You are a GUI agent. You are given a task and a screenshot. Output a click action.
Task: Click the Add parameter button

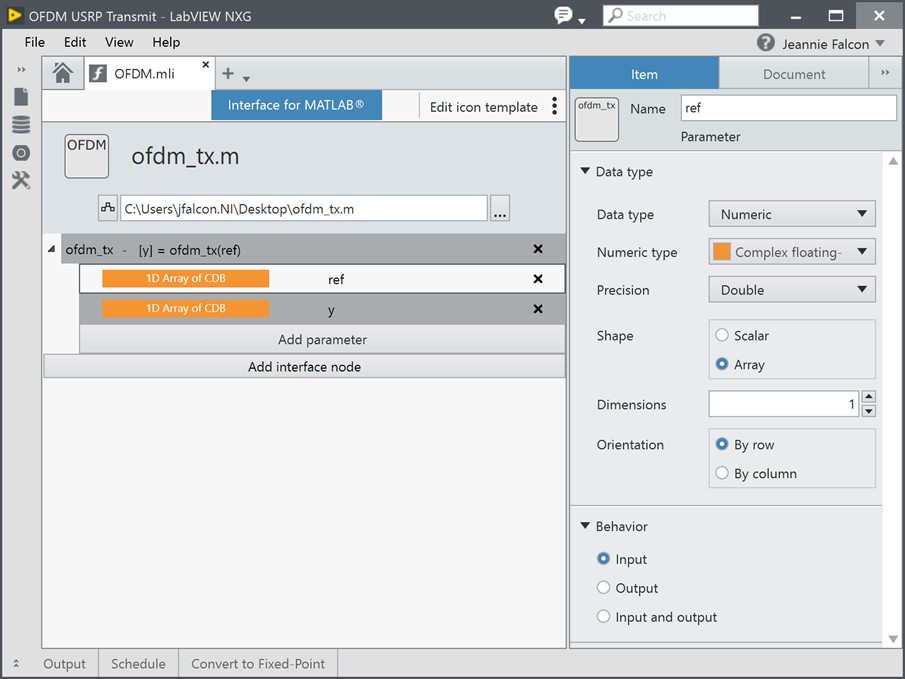click(x=322, y=340)
